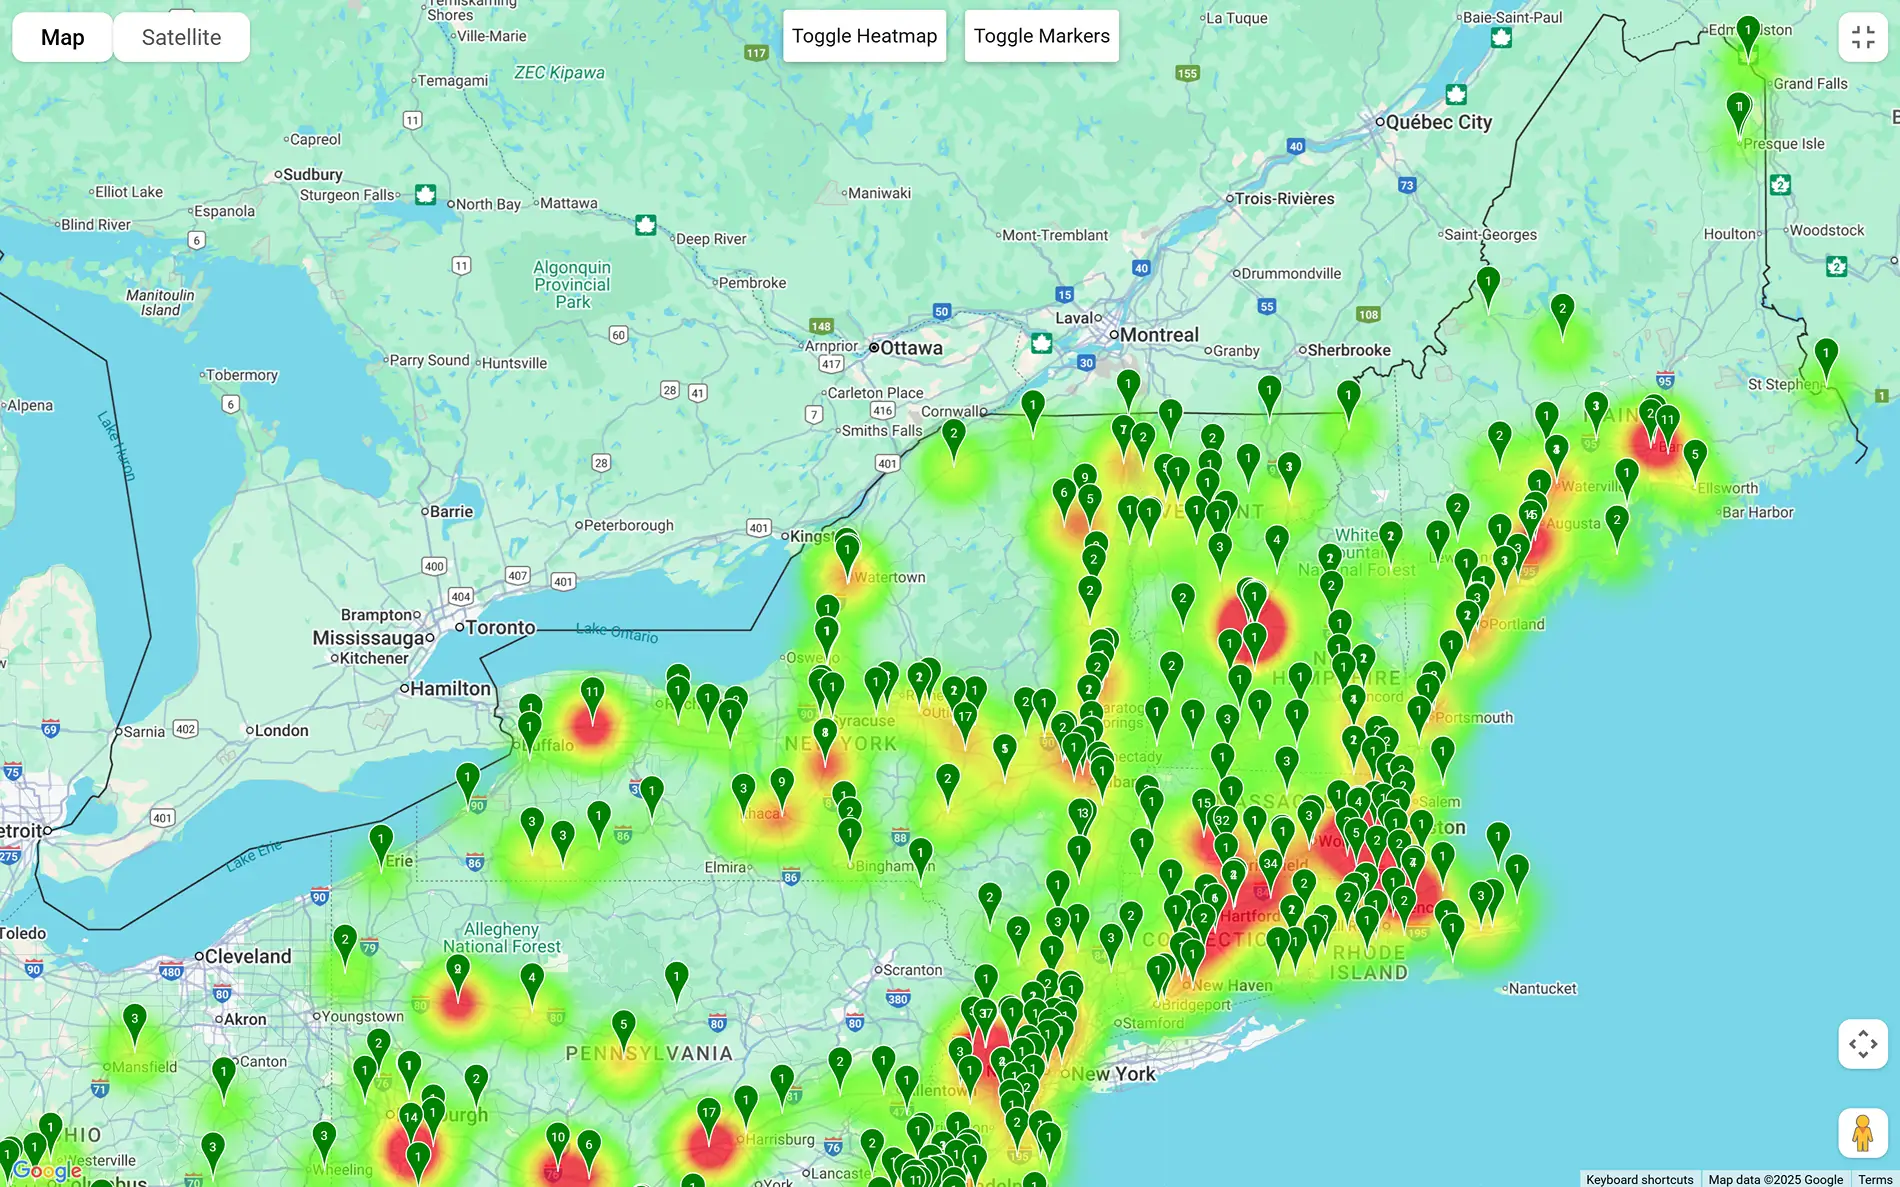Exit fullscreen map view
Viewport: 1900px width, 1187px height.
coord(1863,37)
